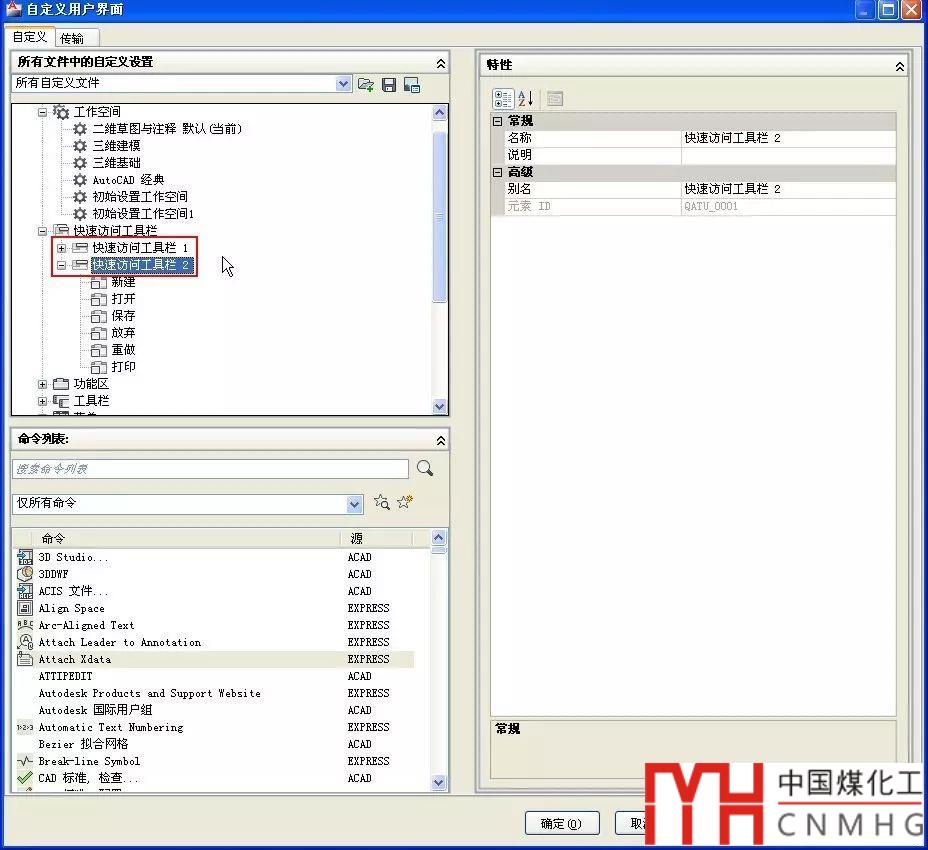Click the Attach Xdata command icon
Screen dimensions: 928x850
[25, 659]
